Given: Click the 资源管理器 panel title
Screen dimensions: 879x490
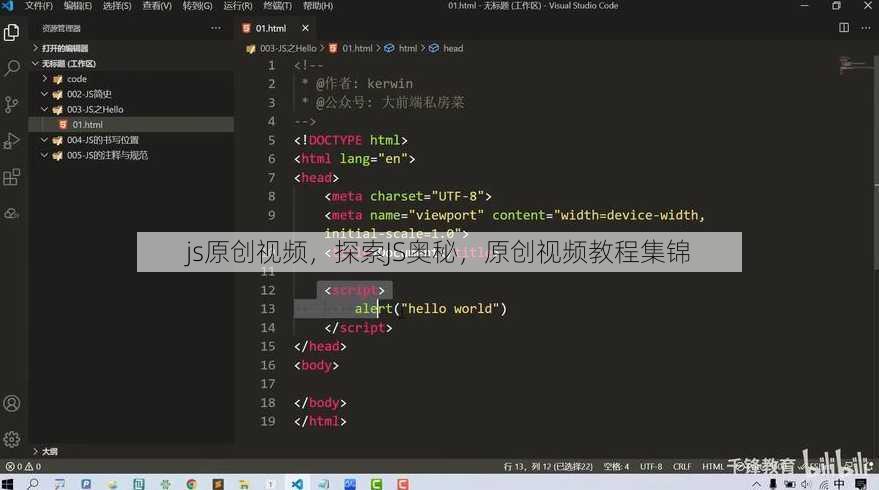Looking at the screenshot, I should 61,28.
